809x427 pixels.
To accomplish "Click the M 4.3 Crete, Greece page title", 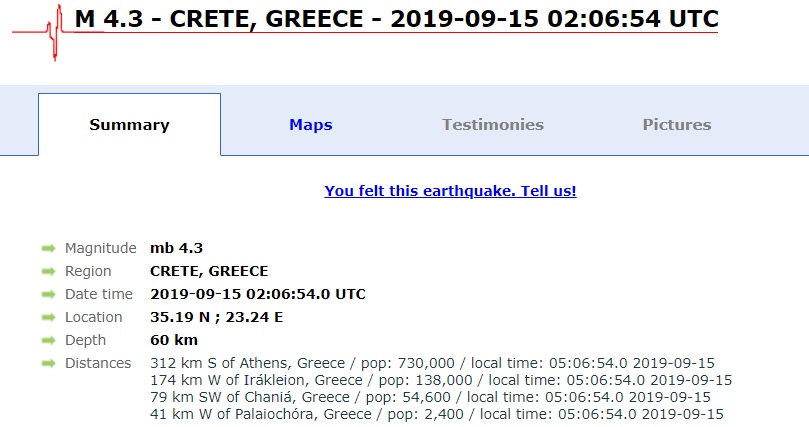I will point(396,20).
